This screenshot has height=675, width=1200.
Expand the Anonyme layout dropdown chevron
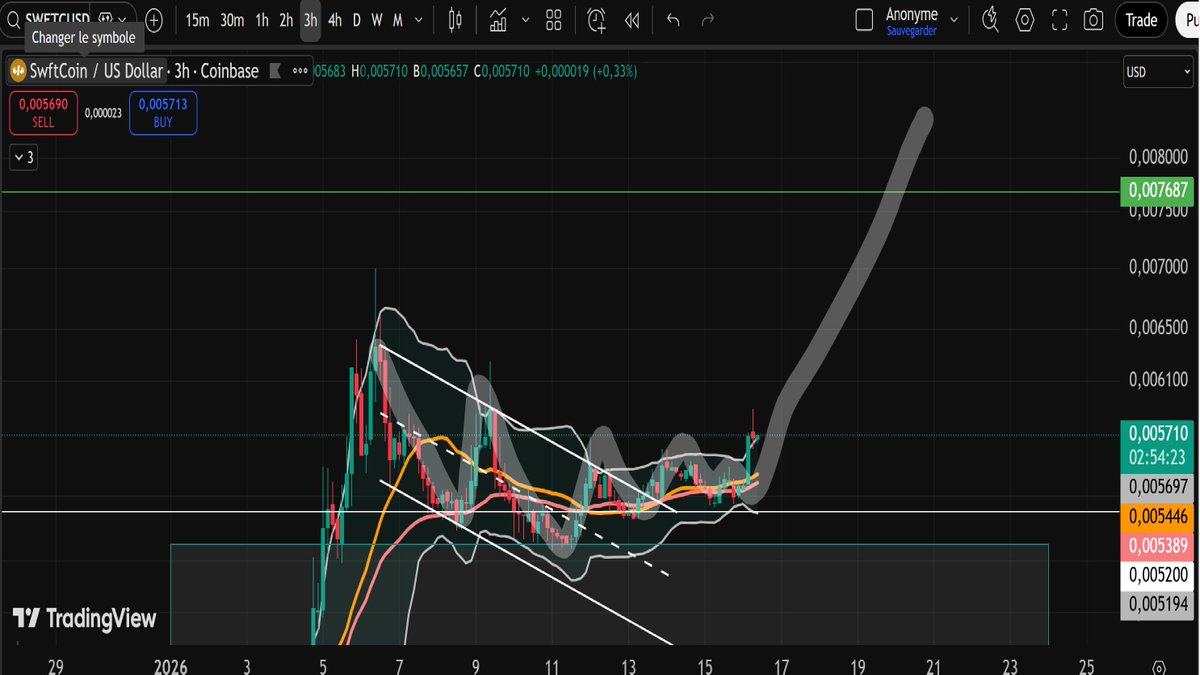pyautogui.click(x=954, y=20)
